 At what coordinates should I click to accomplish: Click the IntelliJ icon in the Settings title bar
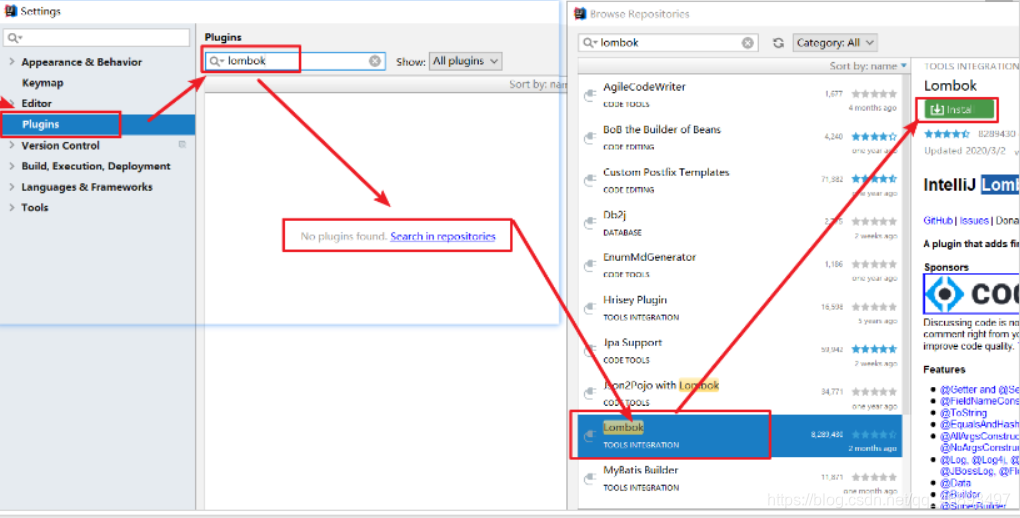10,11
